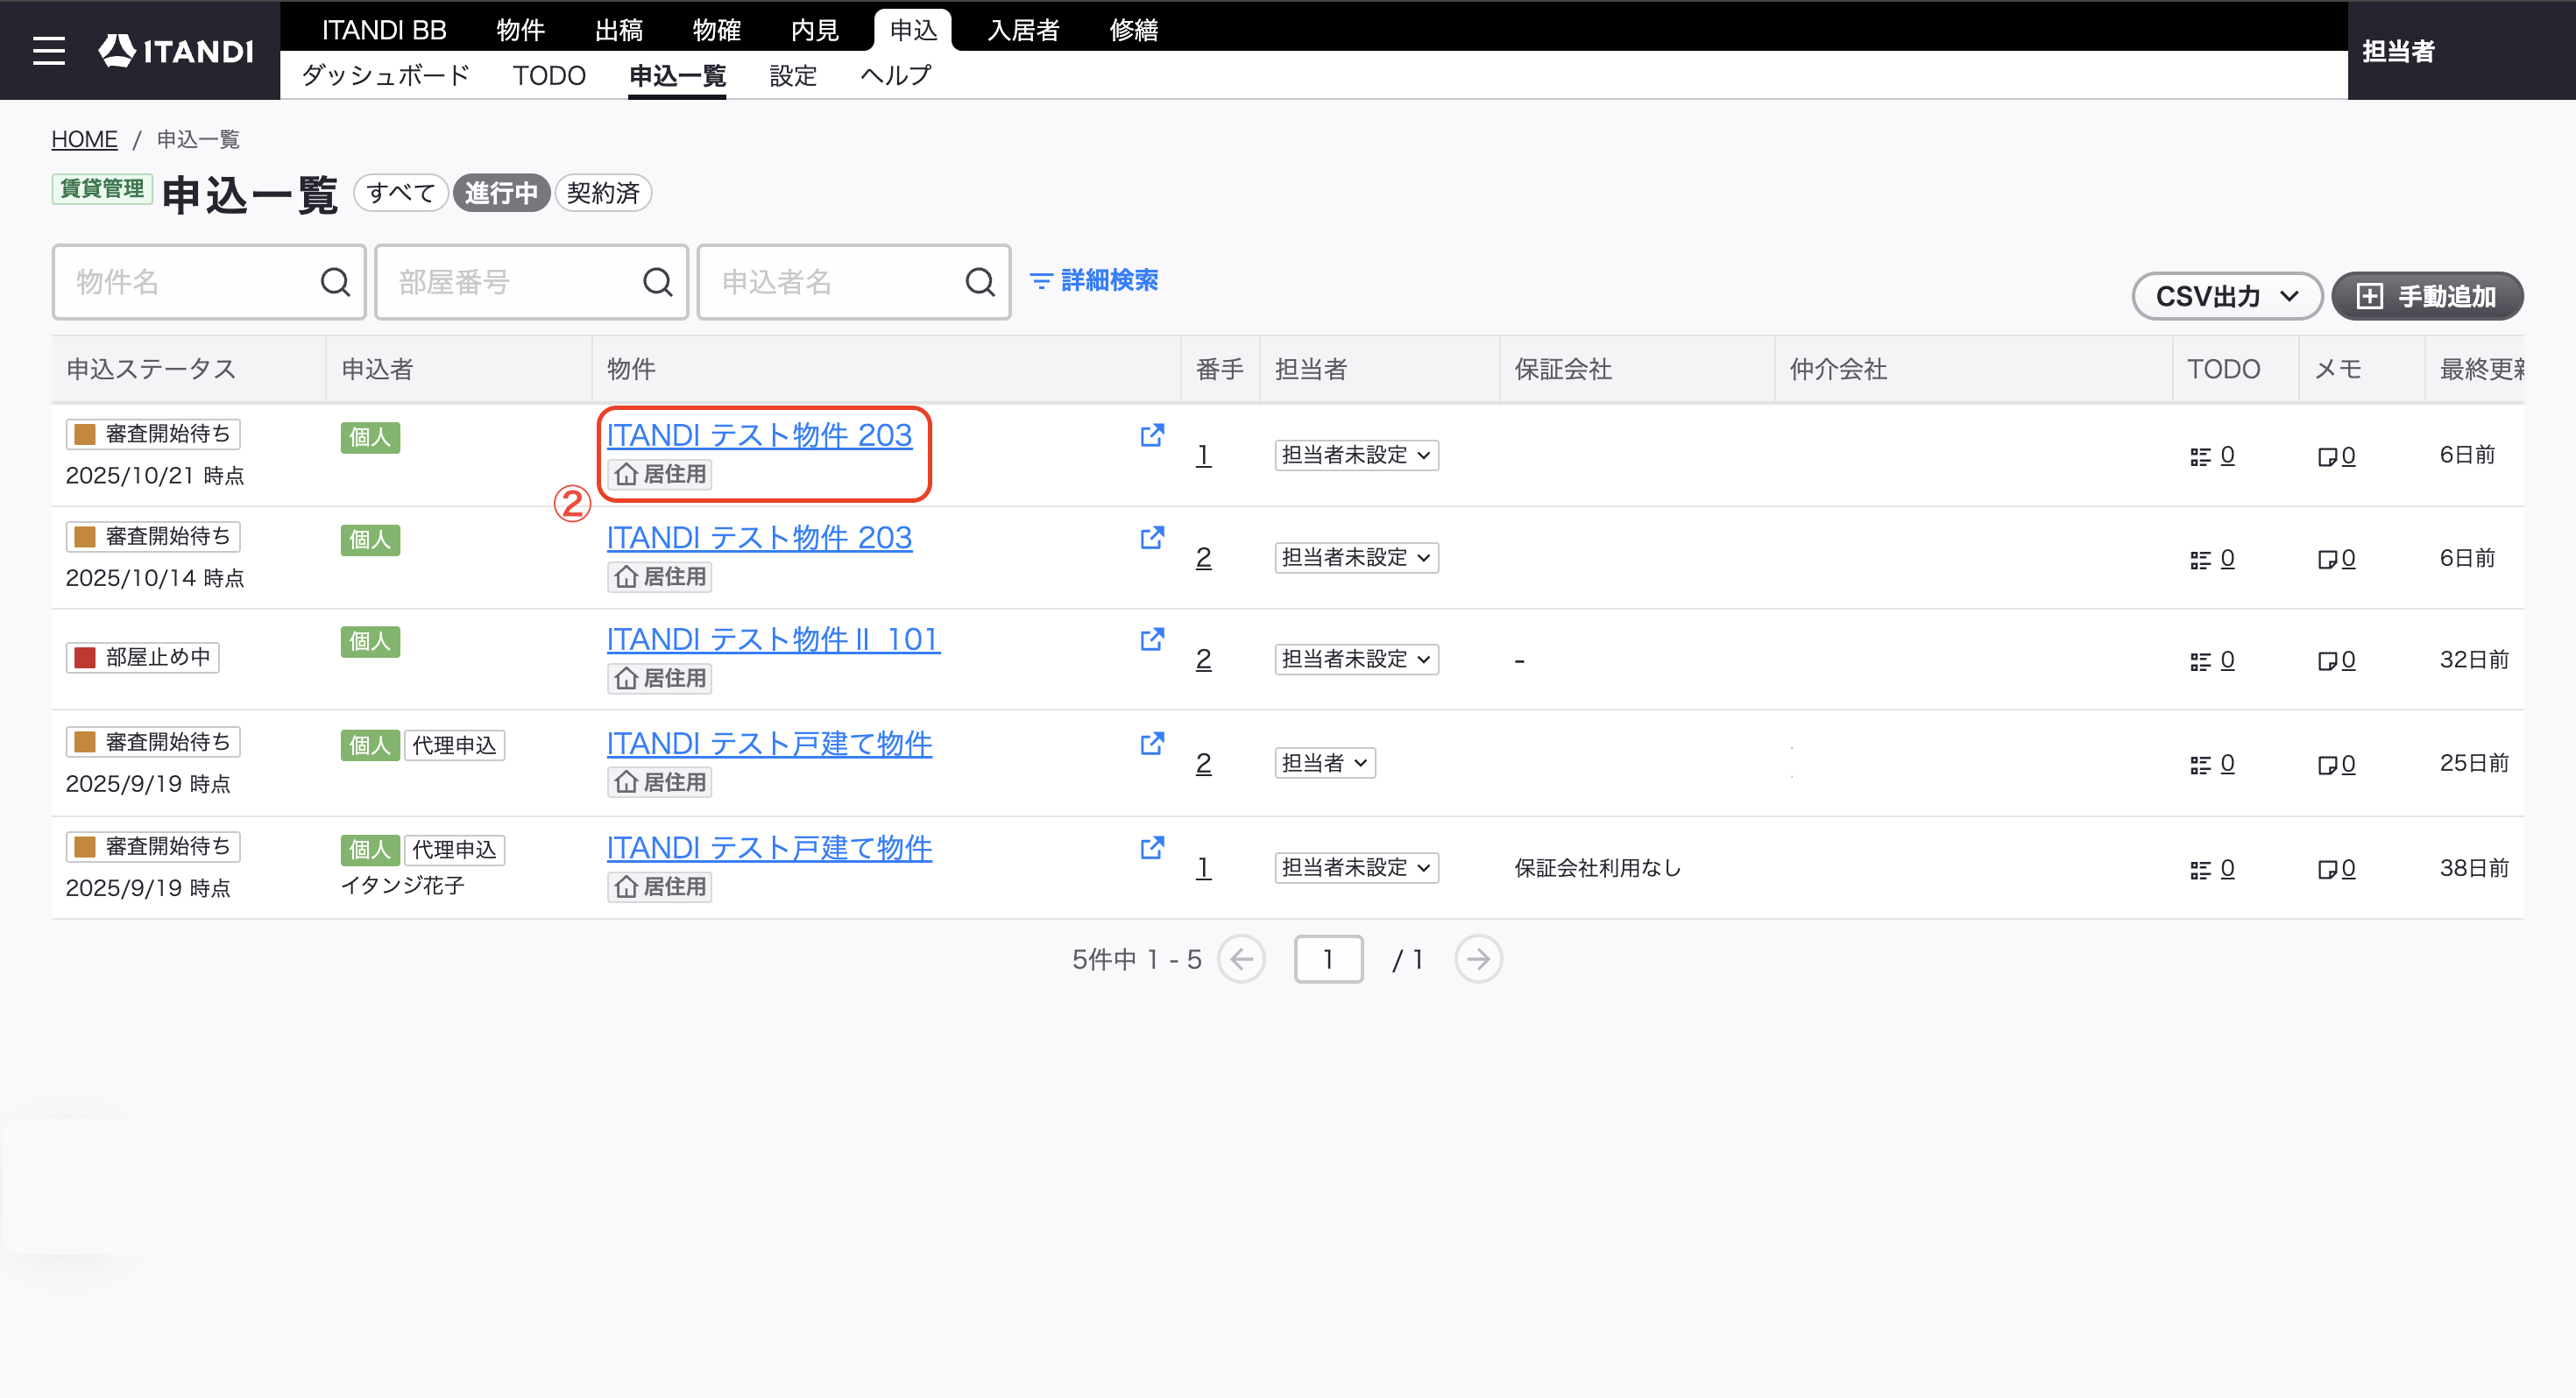
Task: Select the 進行中 filter chip
Action: pos(501,193)
